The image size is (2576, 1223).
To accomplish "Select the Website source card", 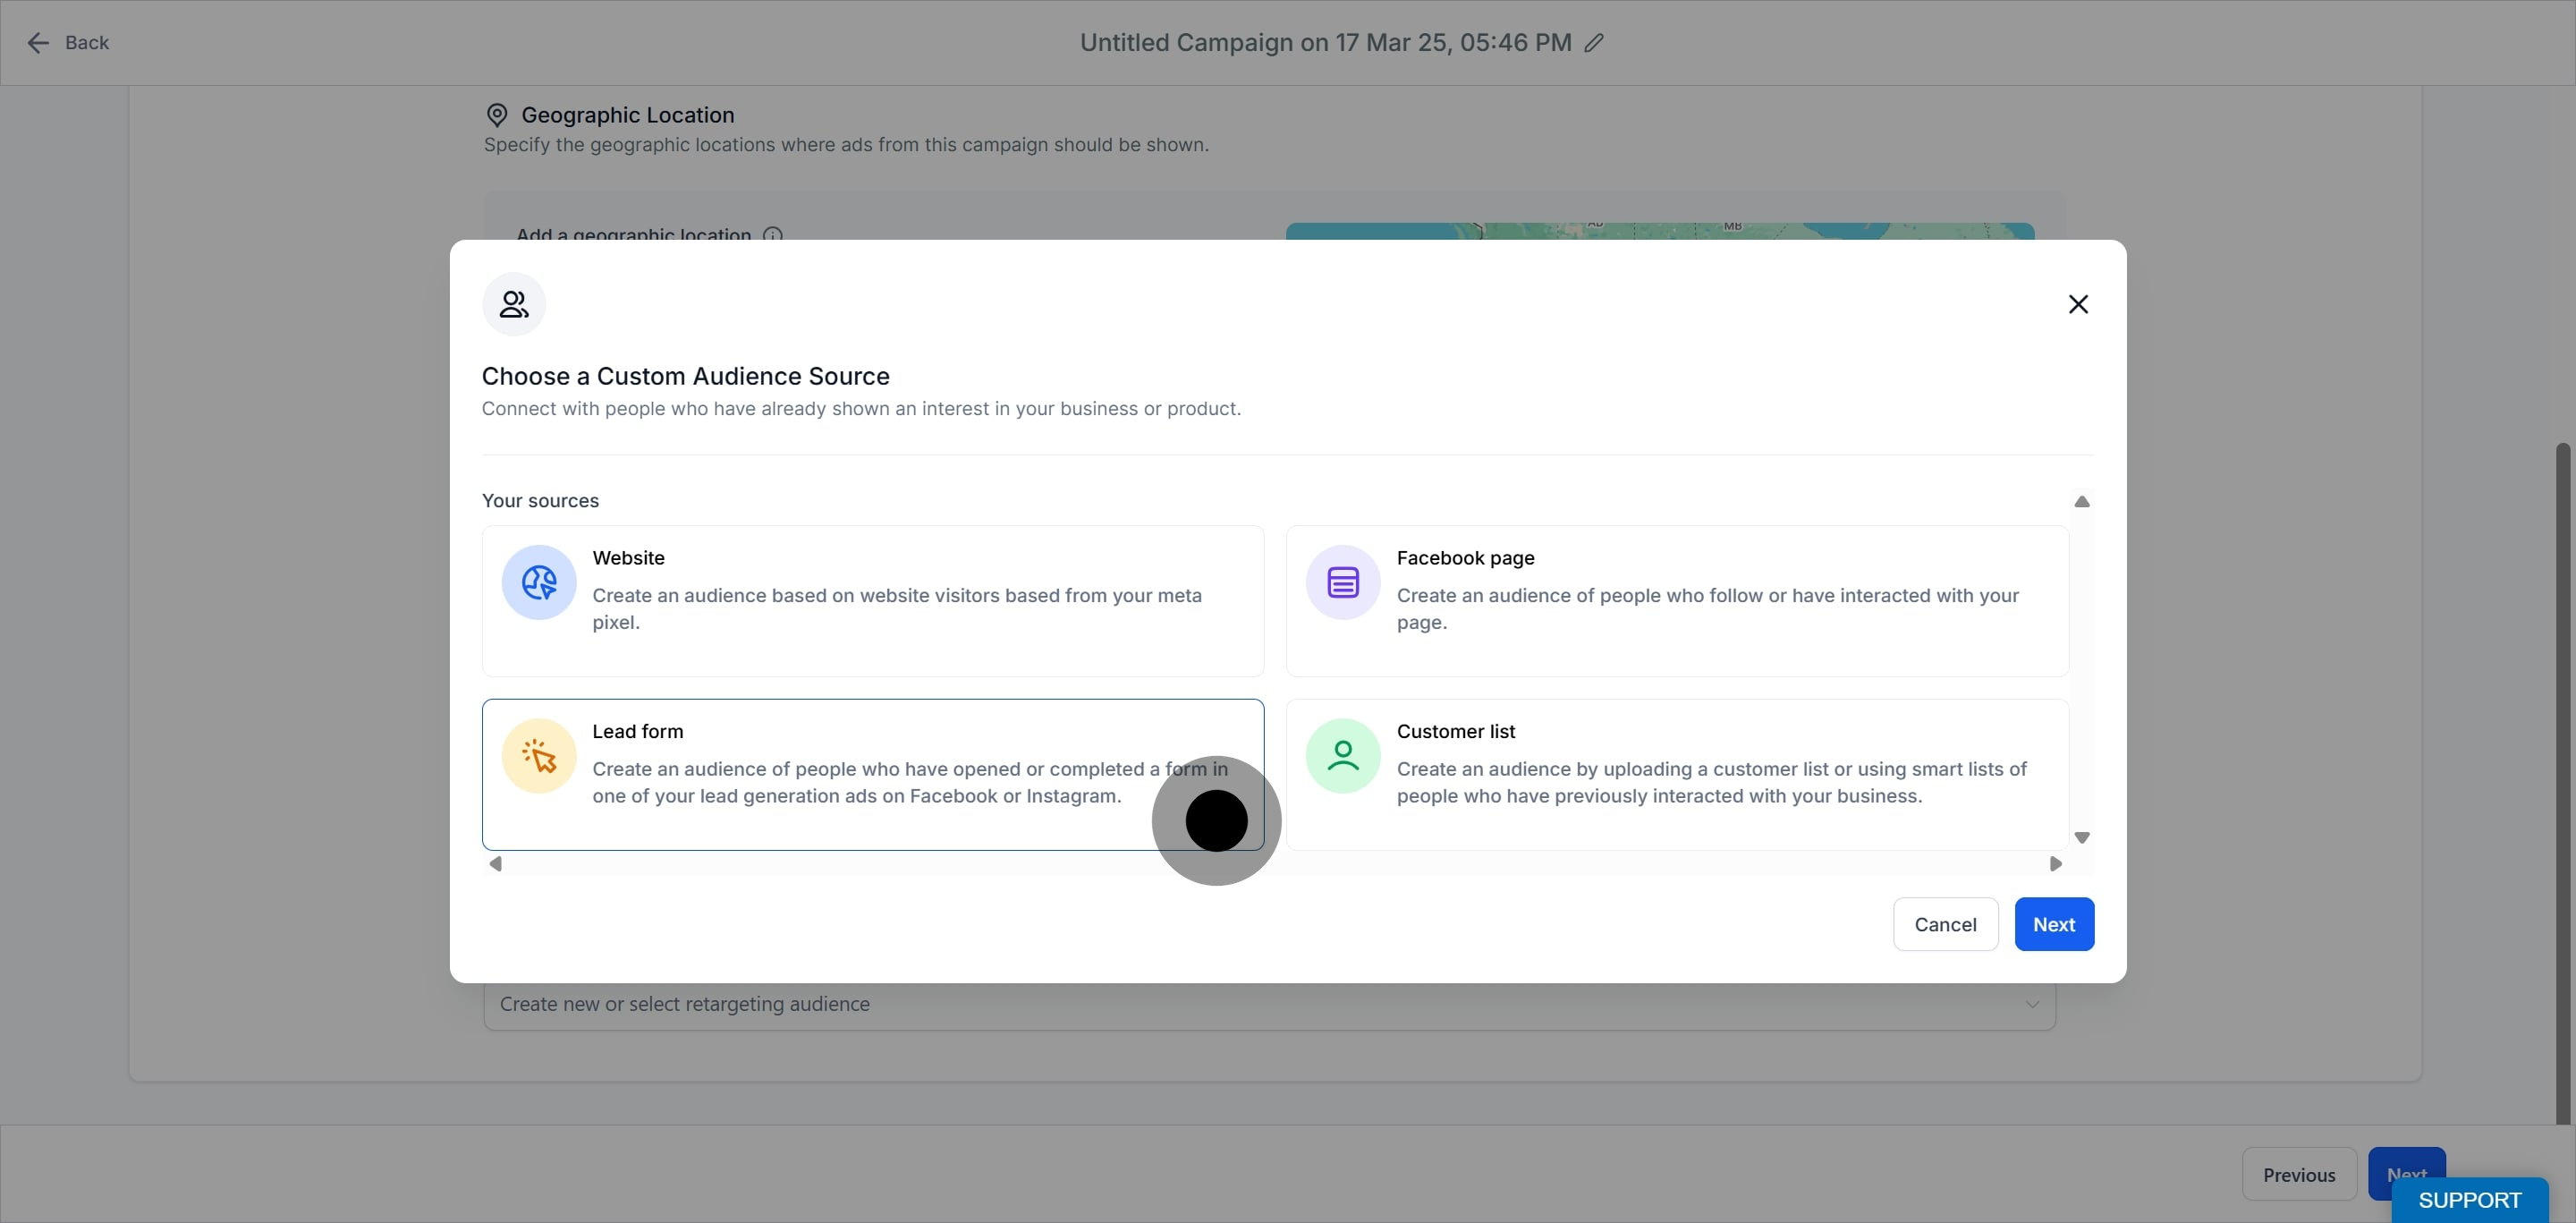I will (872, 601).
